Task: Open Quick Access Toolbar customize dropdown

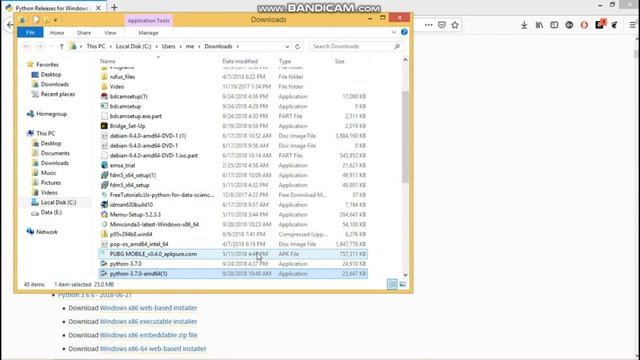Action: coord(56,20)
